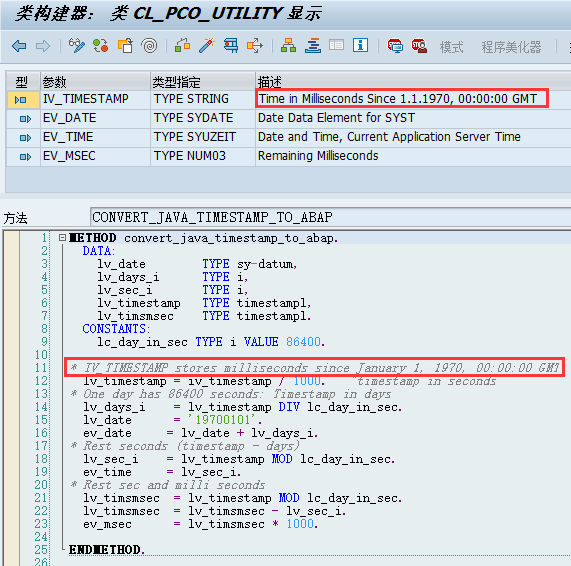Open the Where-Used List icon
This screenshot has width=571, height=566.
point(231,46)
